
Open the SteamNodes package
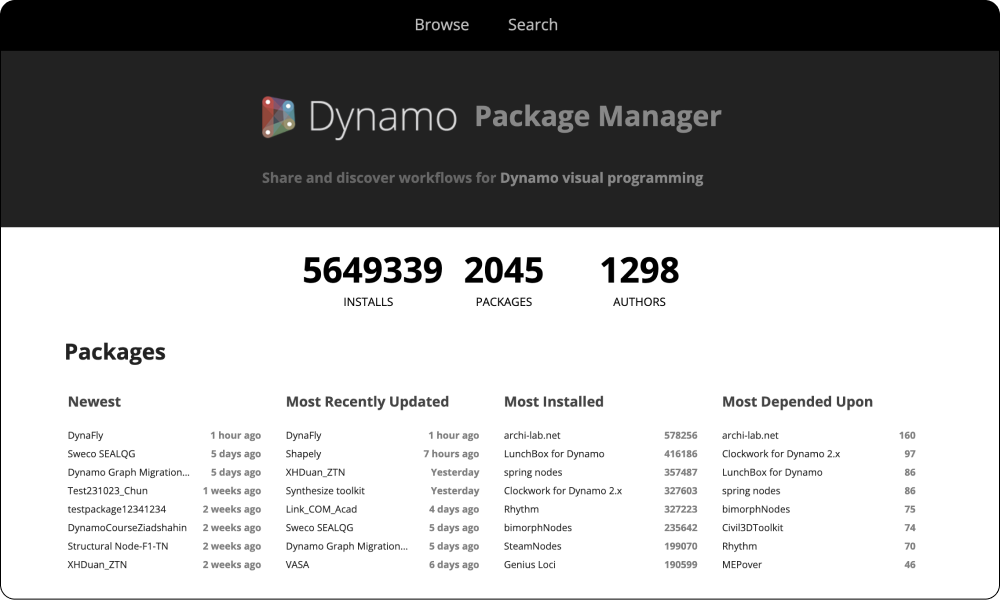point(533,546)
